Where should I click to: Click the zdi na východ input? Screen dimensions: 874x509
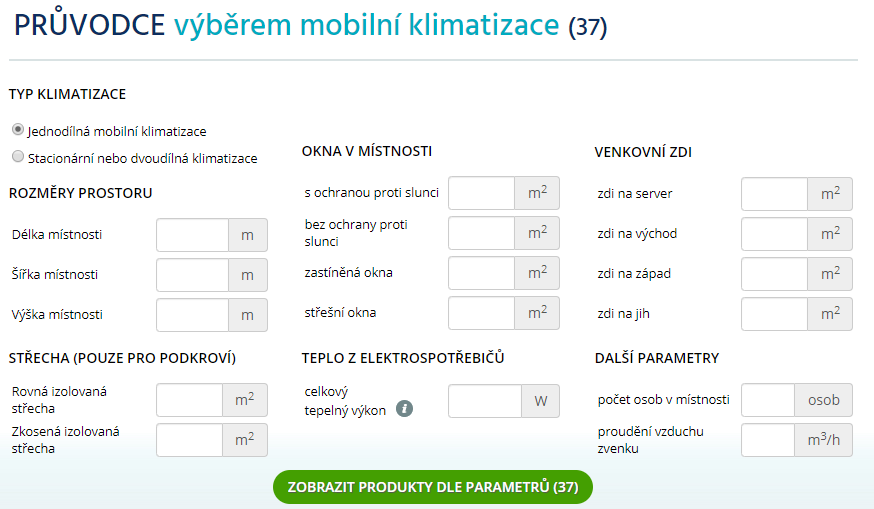point(775,234)
